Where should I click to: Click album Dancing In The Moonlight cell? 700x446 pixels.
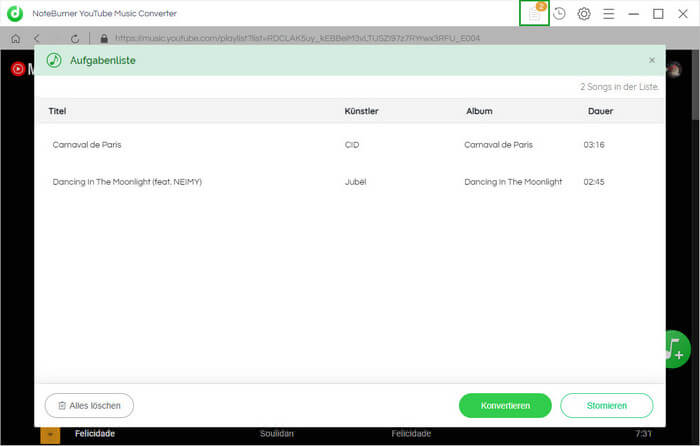click(x=513, y=182)
